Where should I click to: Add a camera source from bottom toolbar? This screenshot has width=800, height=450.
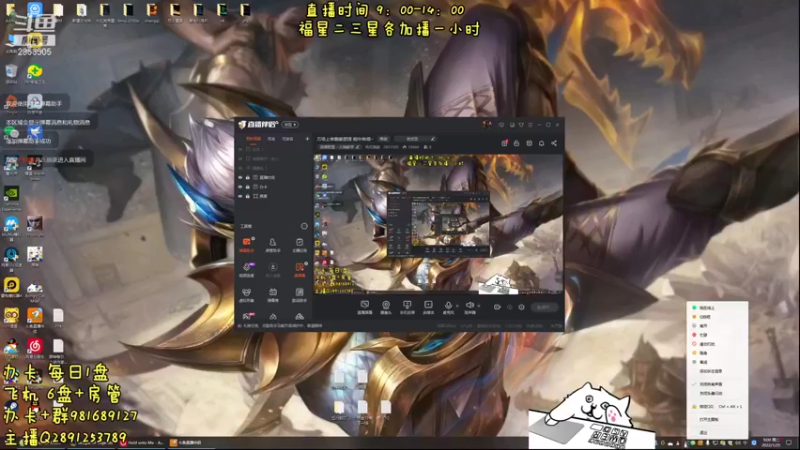(386, 307)
